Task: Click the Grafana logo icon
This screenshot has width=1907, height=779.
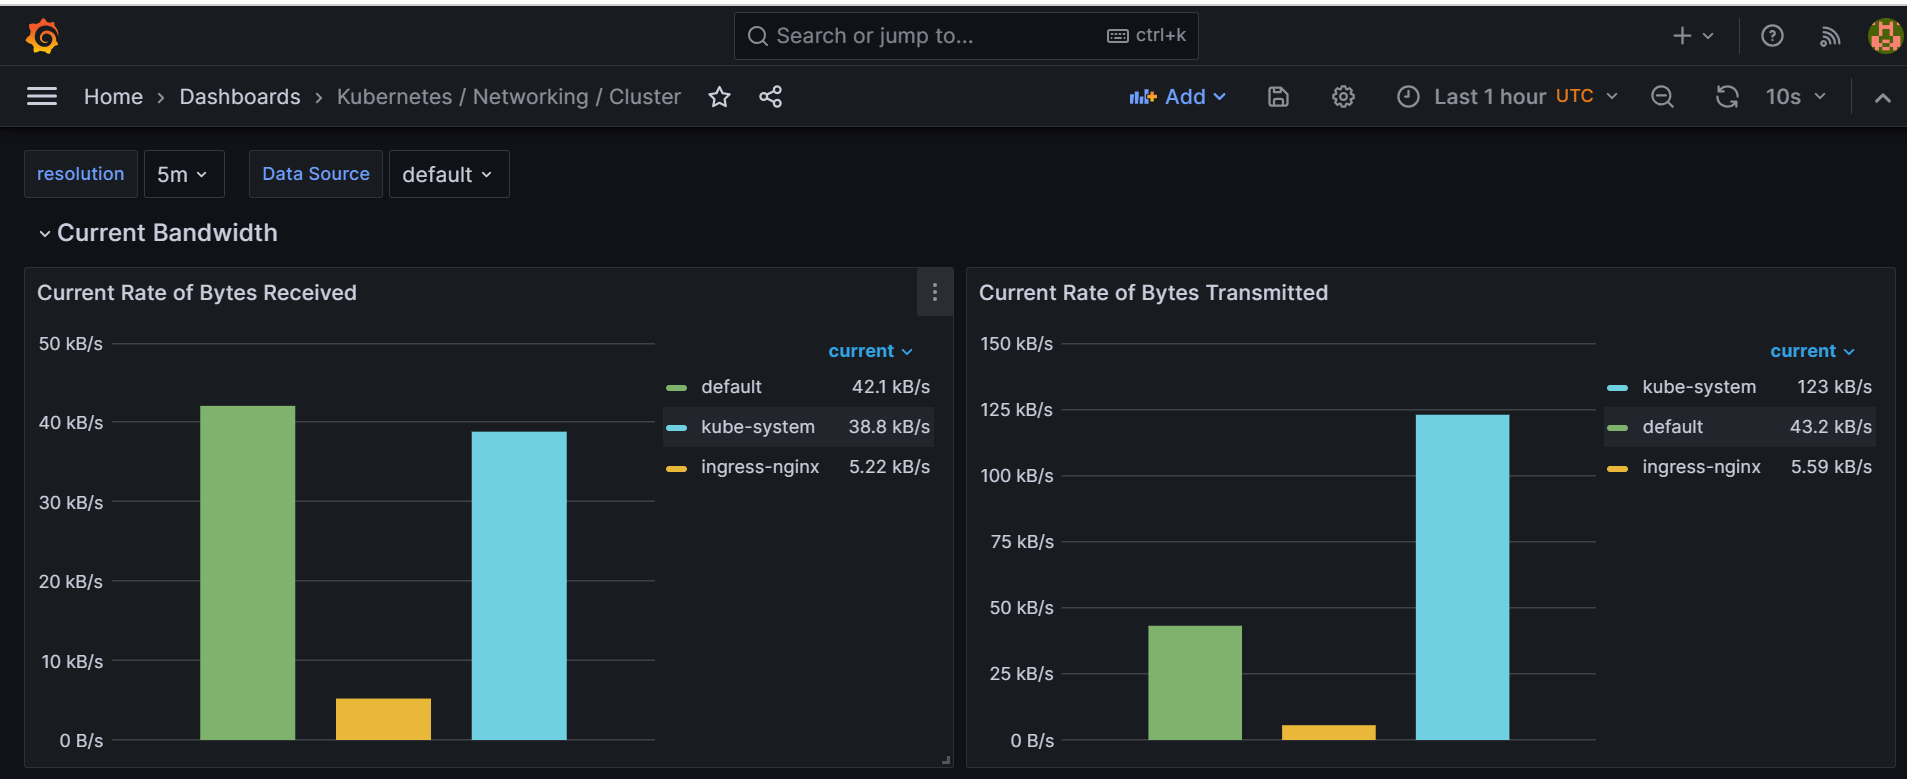Action: click(42, 36)
